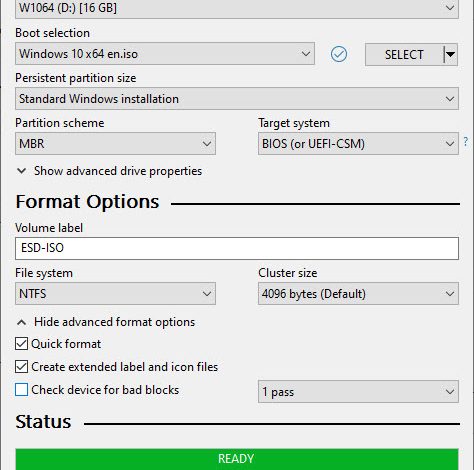Uncheck the Quick format checkbox

(21, 344)
